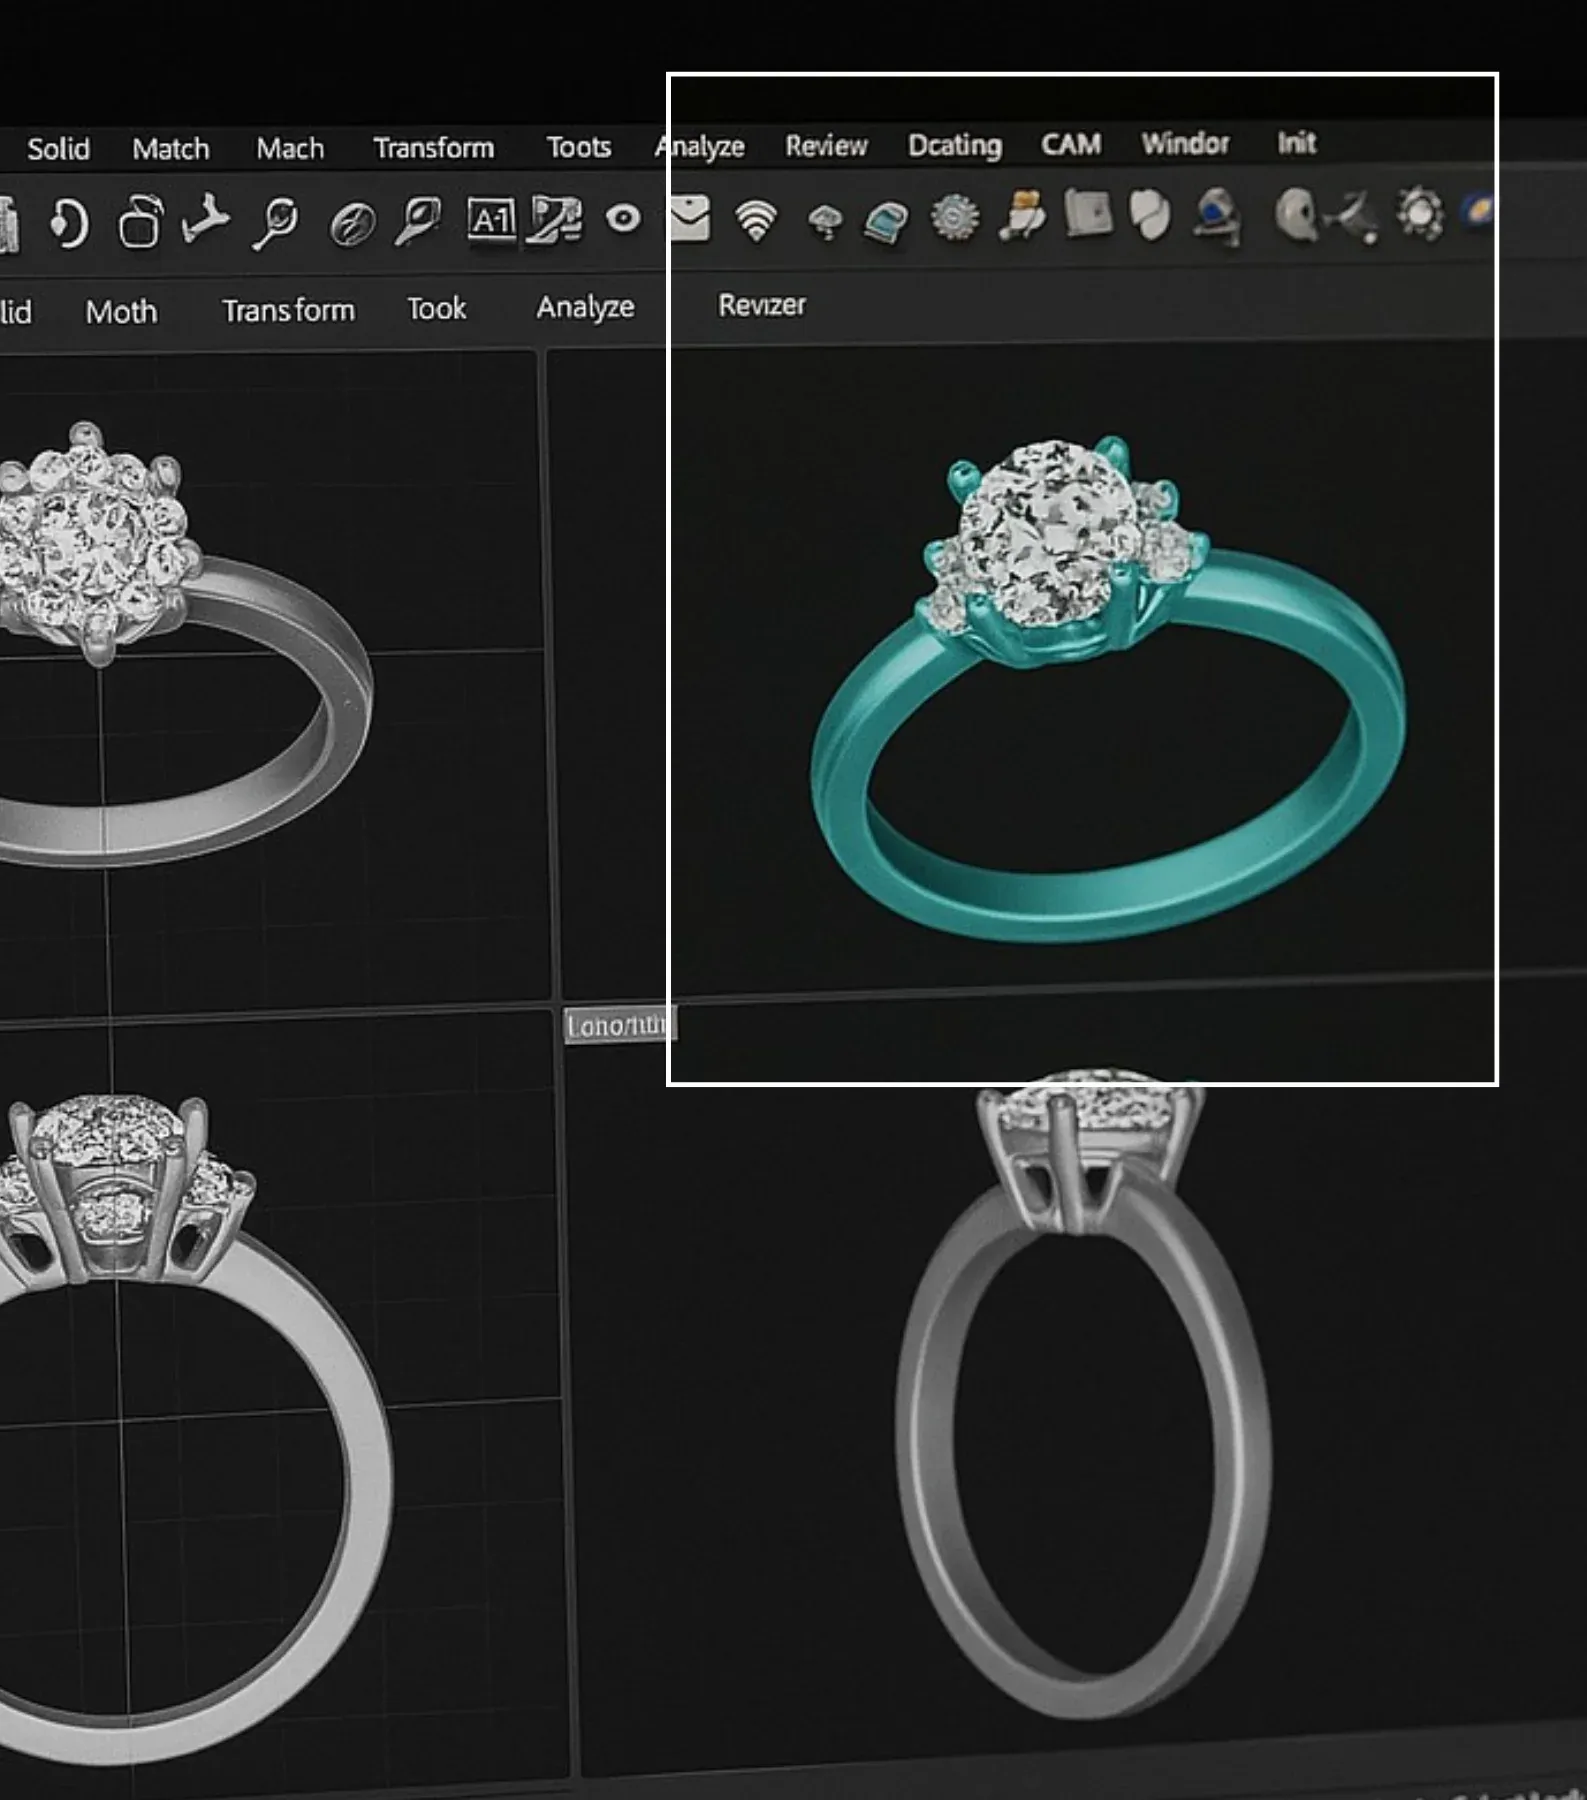Toggle the eye visibility icon in toolbar

tap(623, 219)
